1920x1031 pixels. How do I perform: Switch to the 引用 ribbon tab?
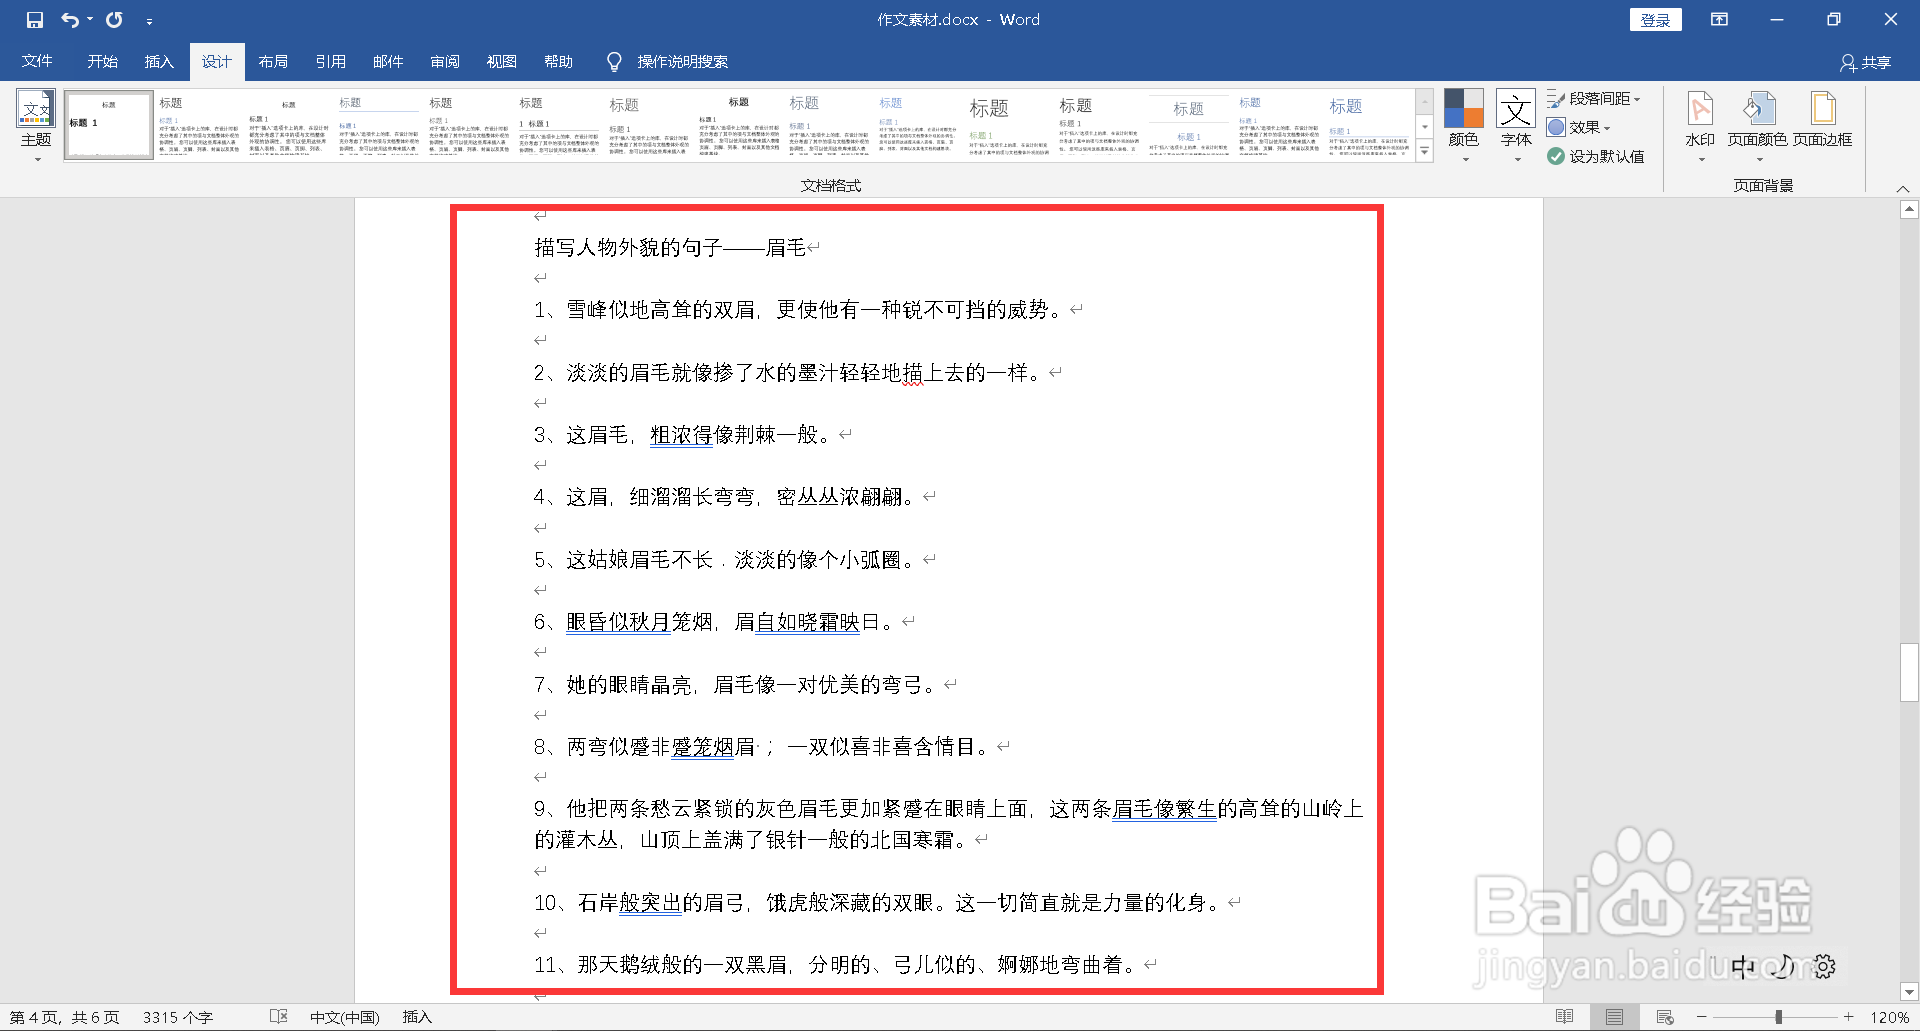[x=330, y=62]
